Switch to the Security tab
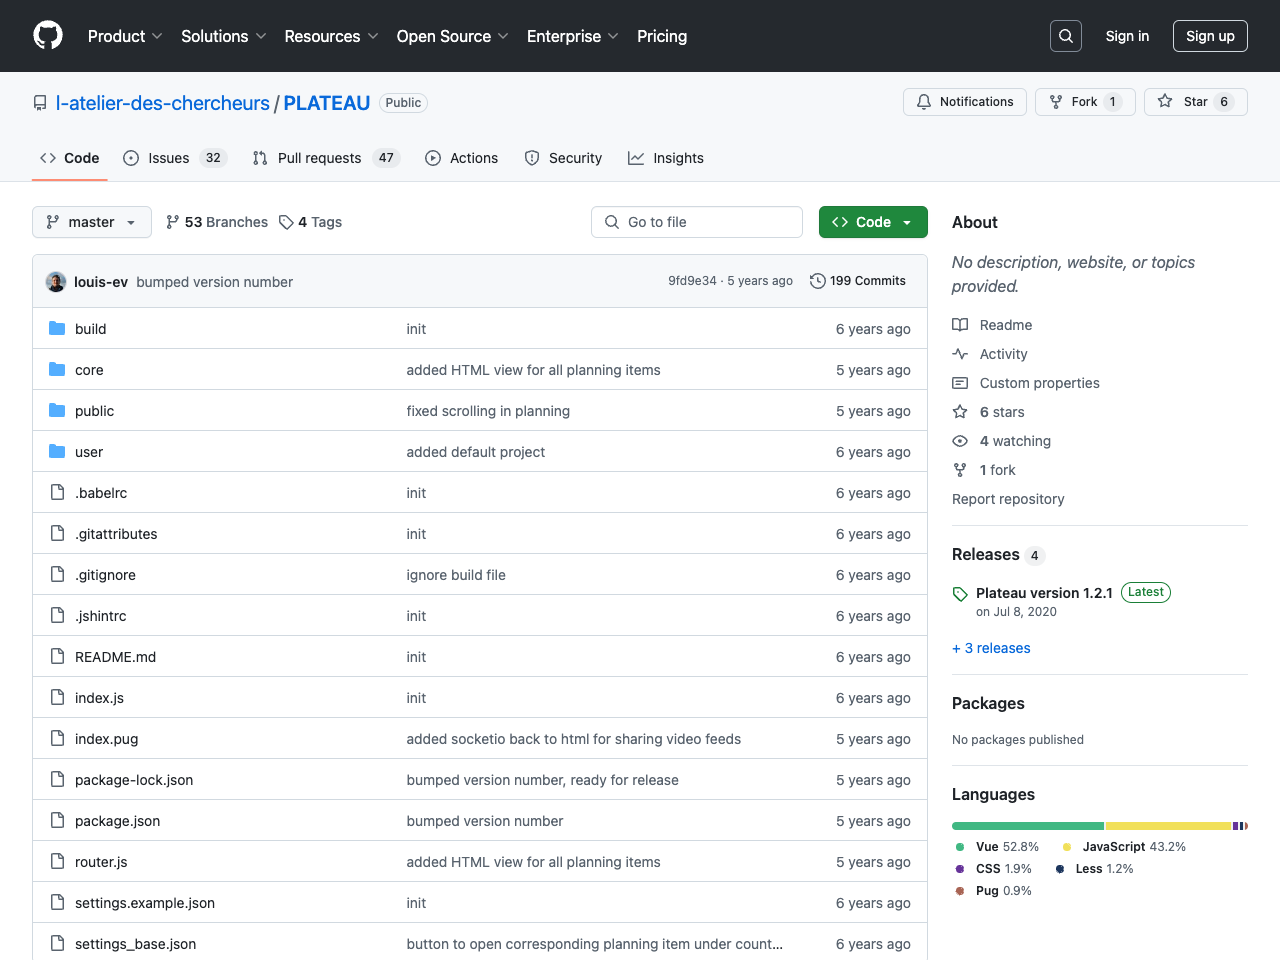Viewport: 1280px width, 960px height. point(563,158)
